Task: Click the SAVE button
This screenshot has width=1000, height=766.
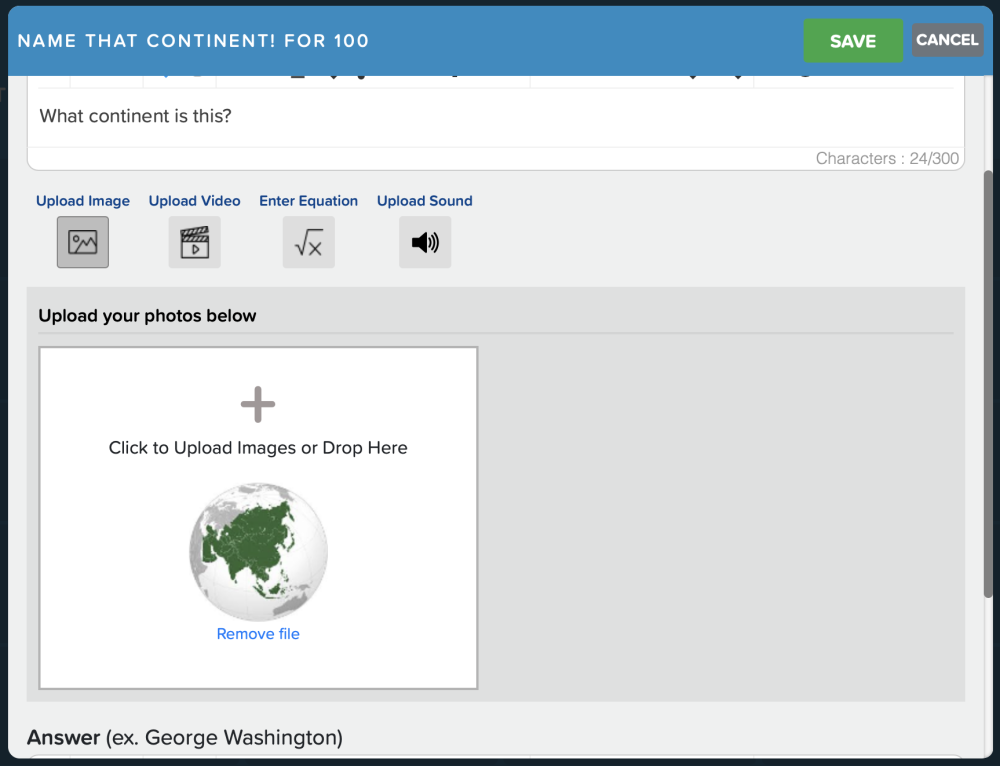Action: click(852, 40)
